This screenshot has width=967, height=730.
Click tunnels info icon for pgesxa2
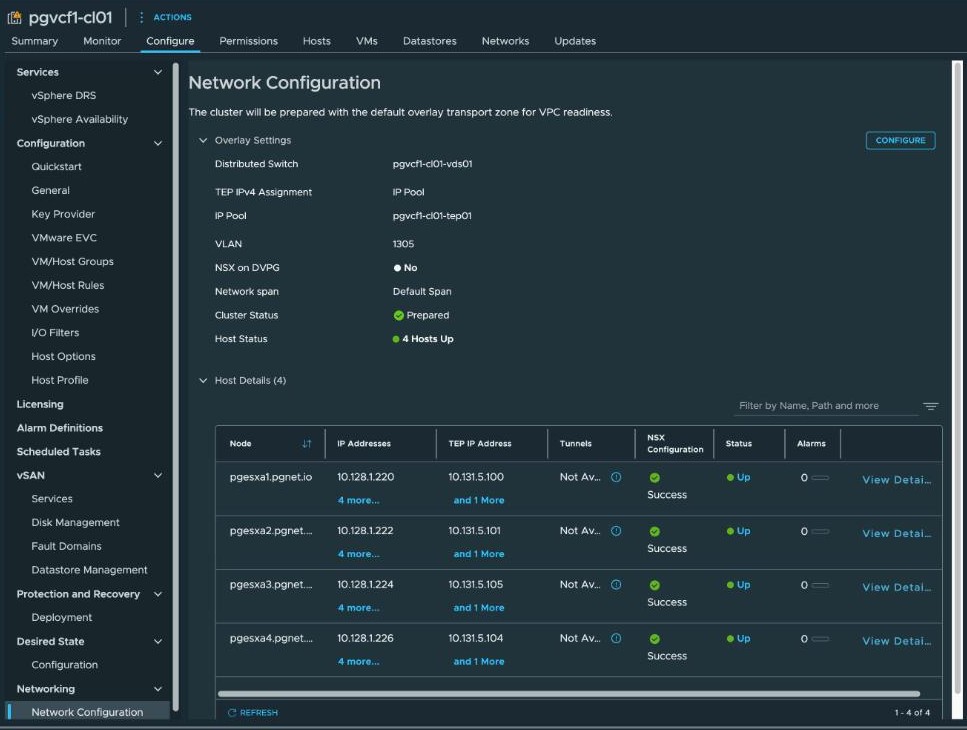[x=615, y=530]
